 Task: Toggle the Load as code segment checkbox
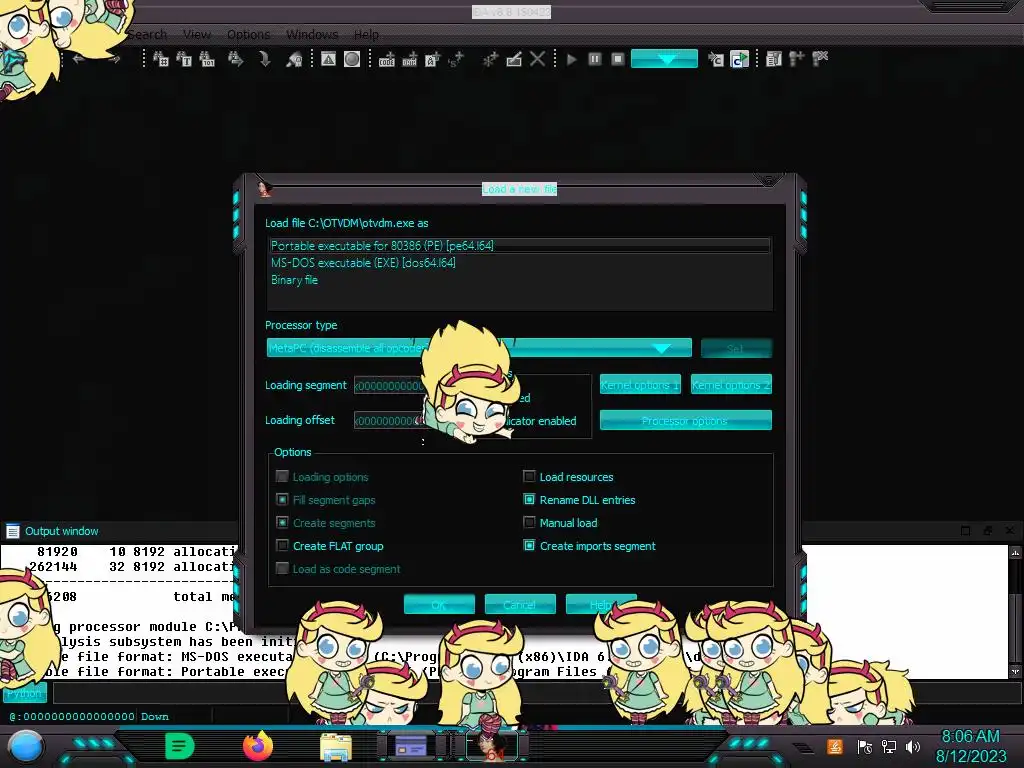pyautogui.click(x=282, y=568)
